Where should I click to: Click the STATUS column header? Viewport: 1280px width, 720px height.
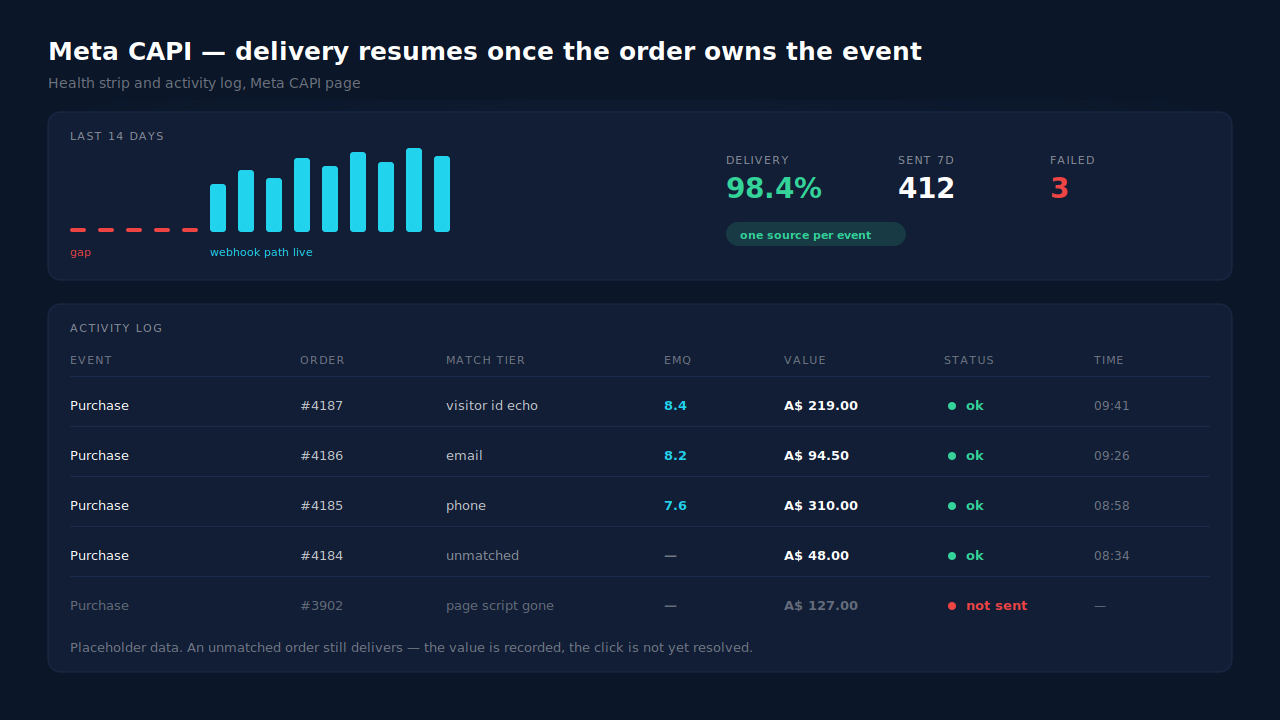pyautogui.click(x=969, y=360)
